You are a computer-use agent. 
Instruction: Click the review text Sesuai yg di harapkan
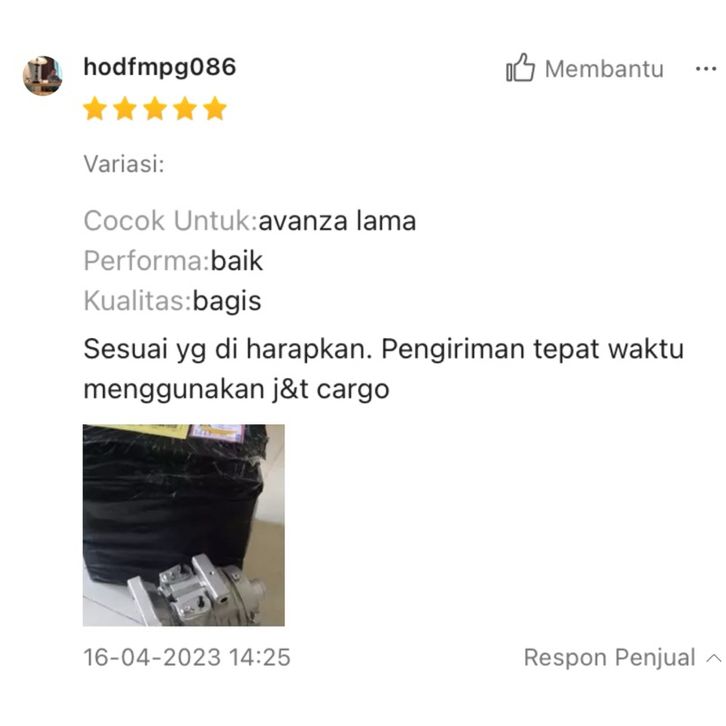[228, 349]
